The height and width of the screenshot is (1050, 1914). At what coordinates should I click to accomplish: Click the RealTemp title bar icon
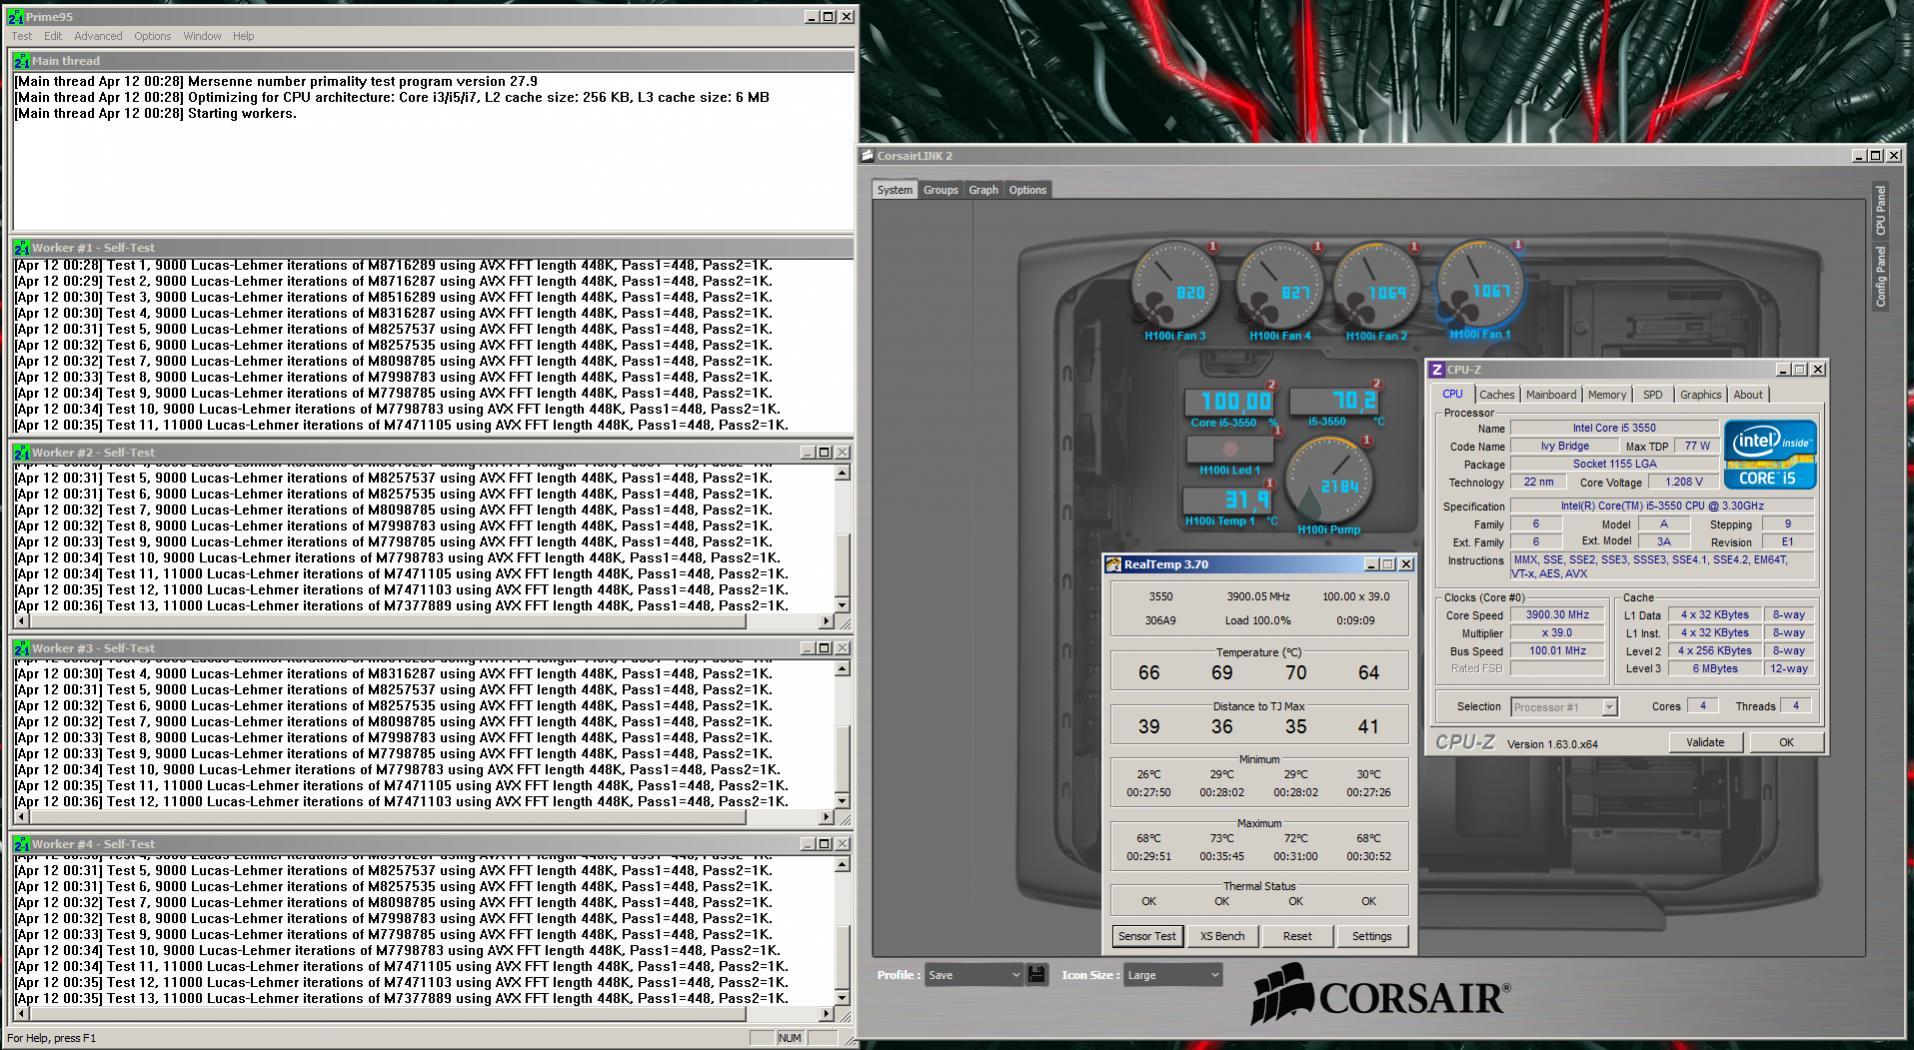[x=1113, y=564]
